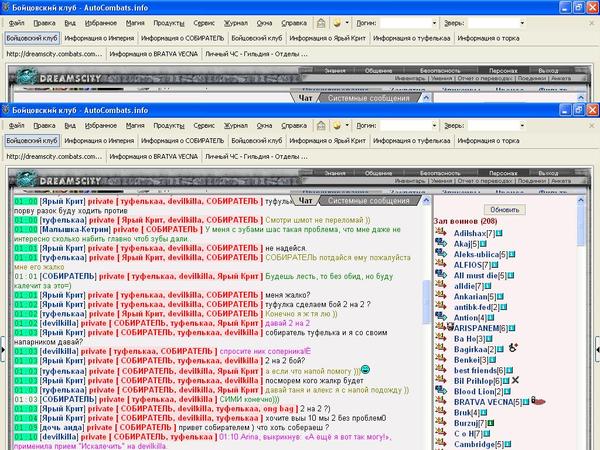Viewport: 600px width, 450px height.
Task: Click the user list scrollbar thumb
Action: 581,224
